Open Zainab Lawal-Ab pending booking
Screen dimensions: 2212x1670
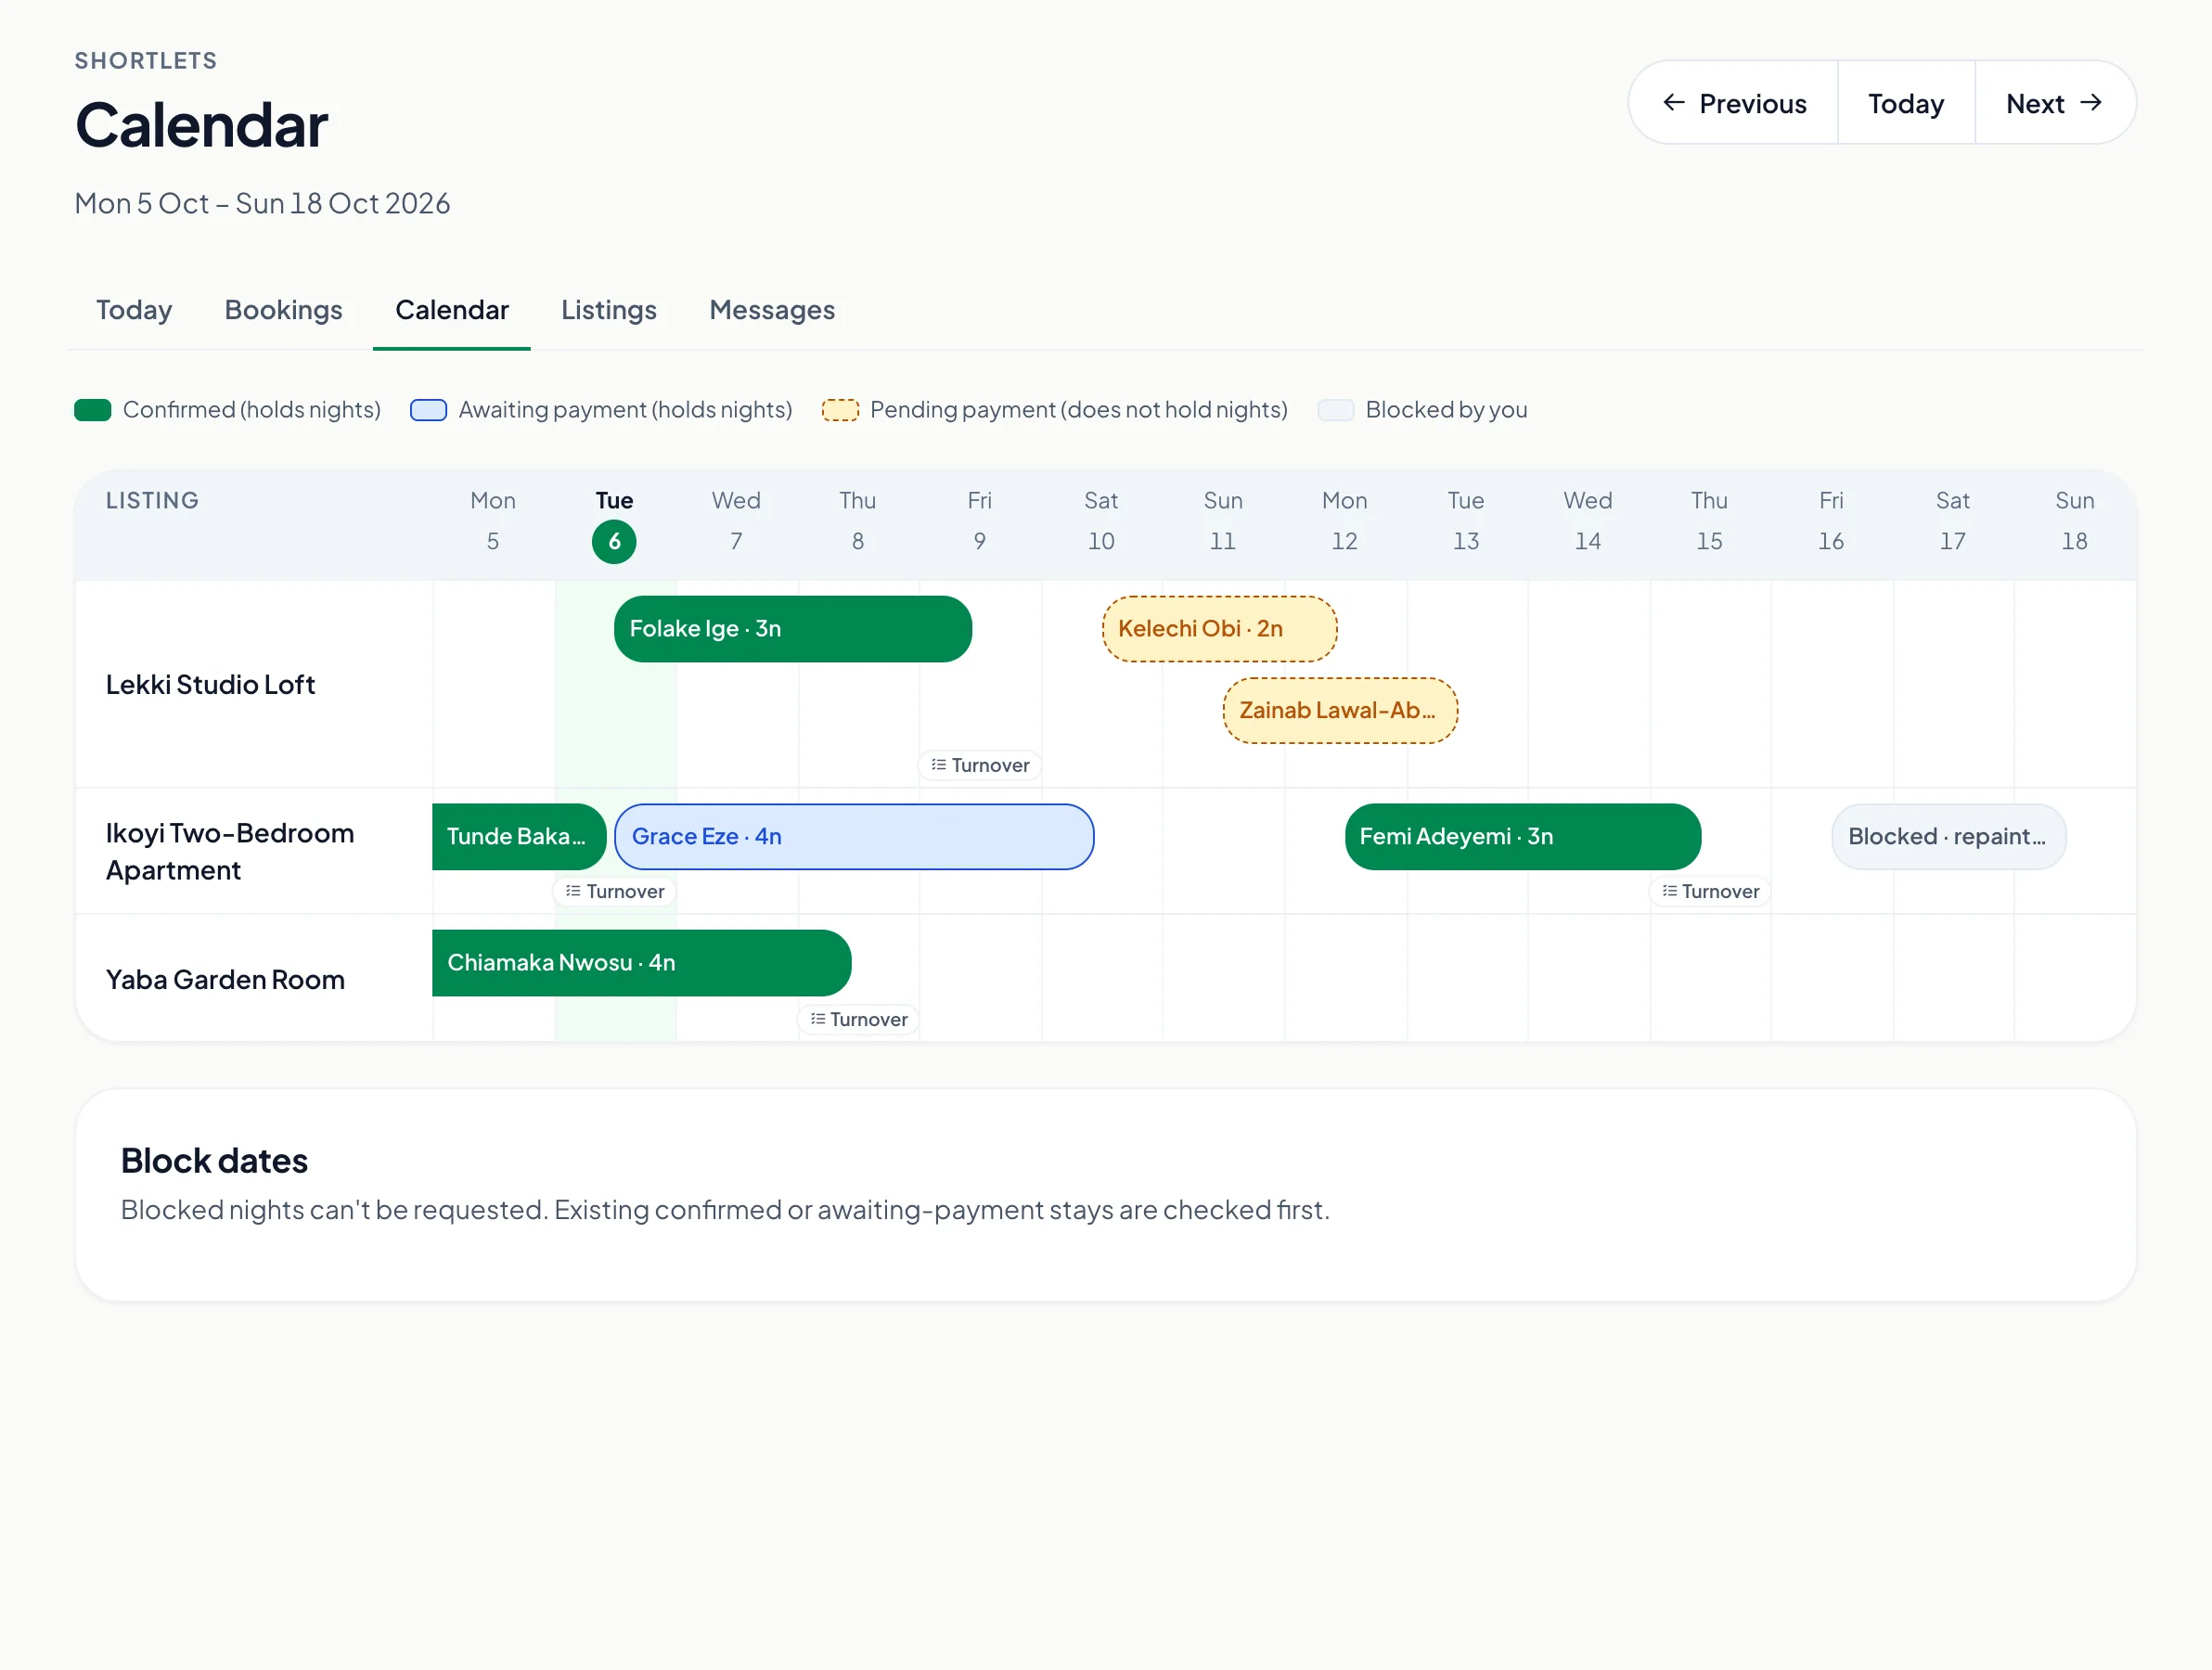point(1341,711)
